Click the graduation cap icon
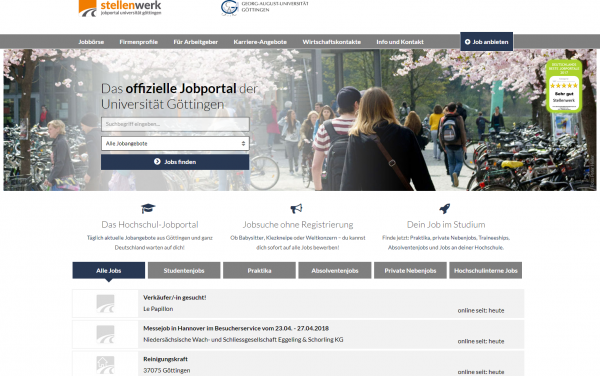600x376 pixels. (x=148, y=208)
